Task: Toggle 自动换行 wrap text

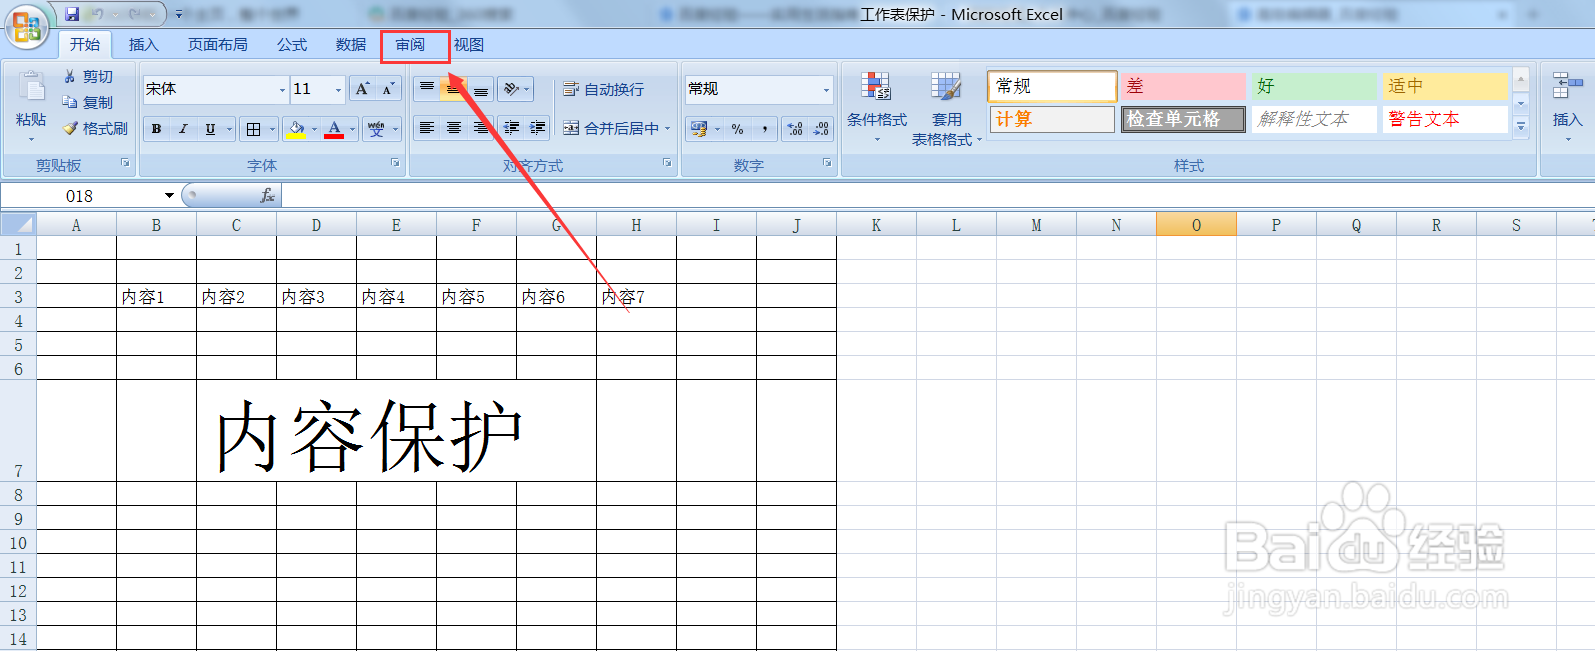Action: 603,89
